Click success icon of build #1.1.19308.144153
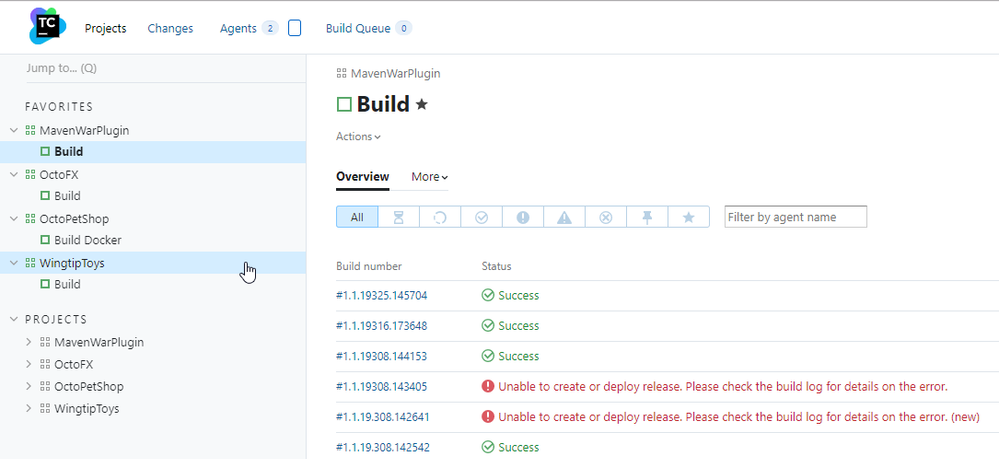The image size is (999, 459). click(488, 356)
